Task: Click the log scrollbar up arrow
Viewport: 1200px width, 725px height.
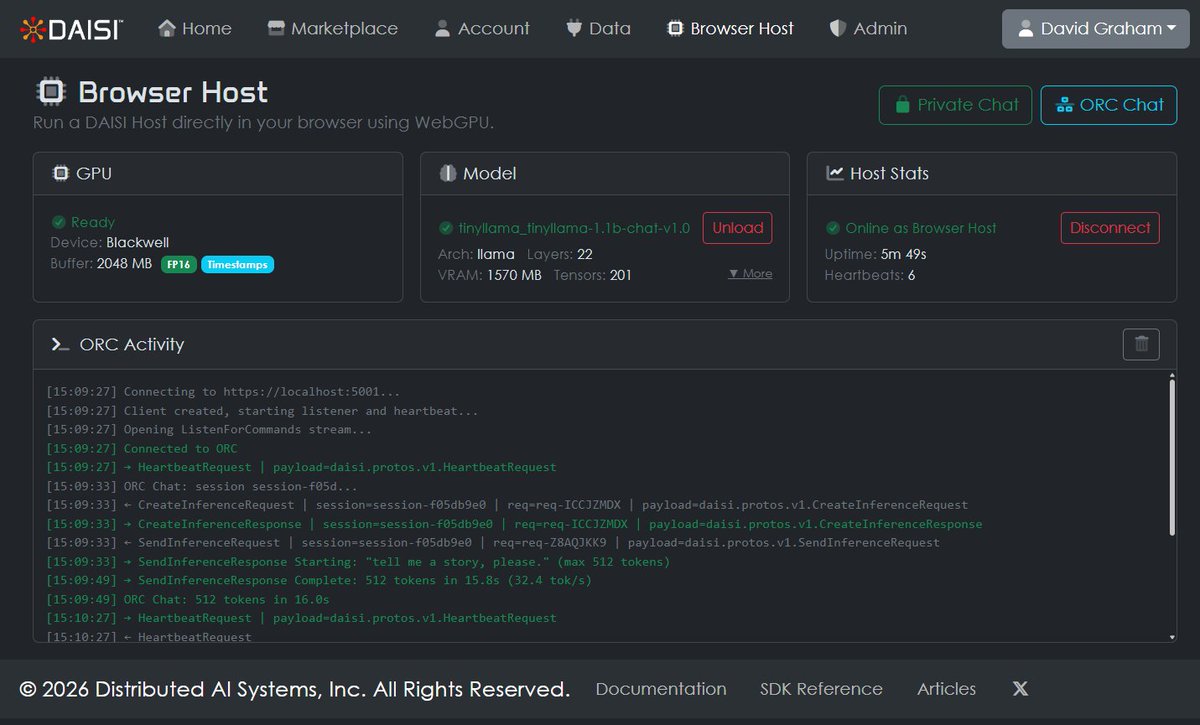Action: click(x=1171, y=377)
